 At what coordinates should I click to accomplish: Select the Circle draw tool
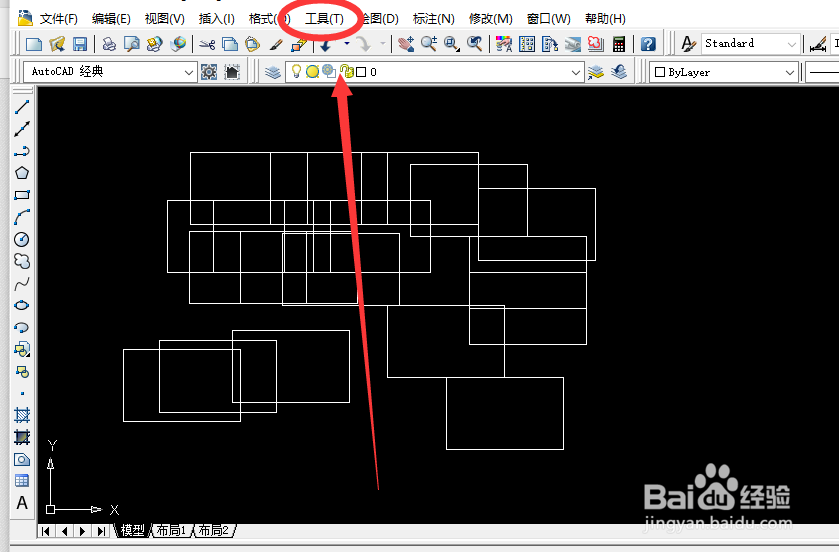coord(22,239)
